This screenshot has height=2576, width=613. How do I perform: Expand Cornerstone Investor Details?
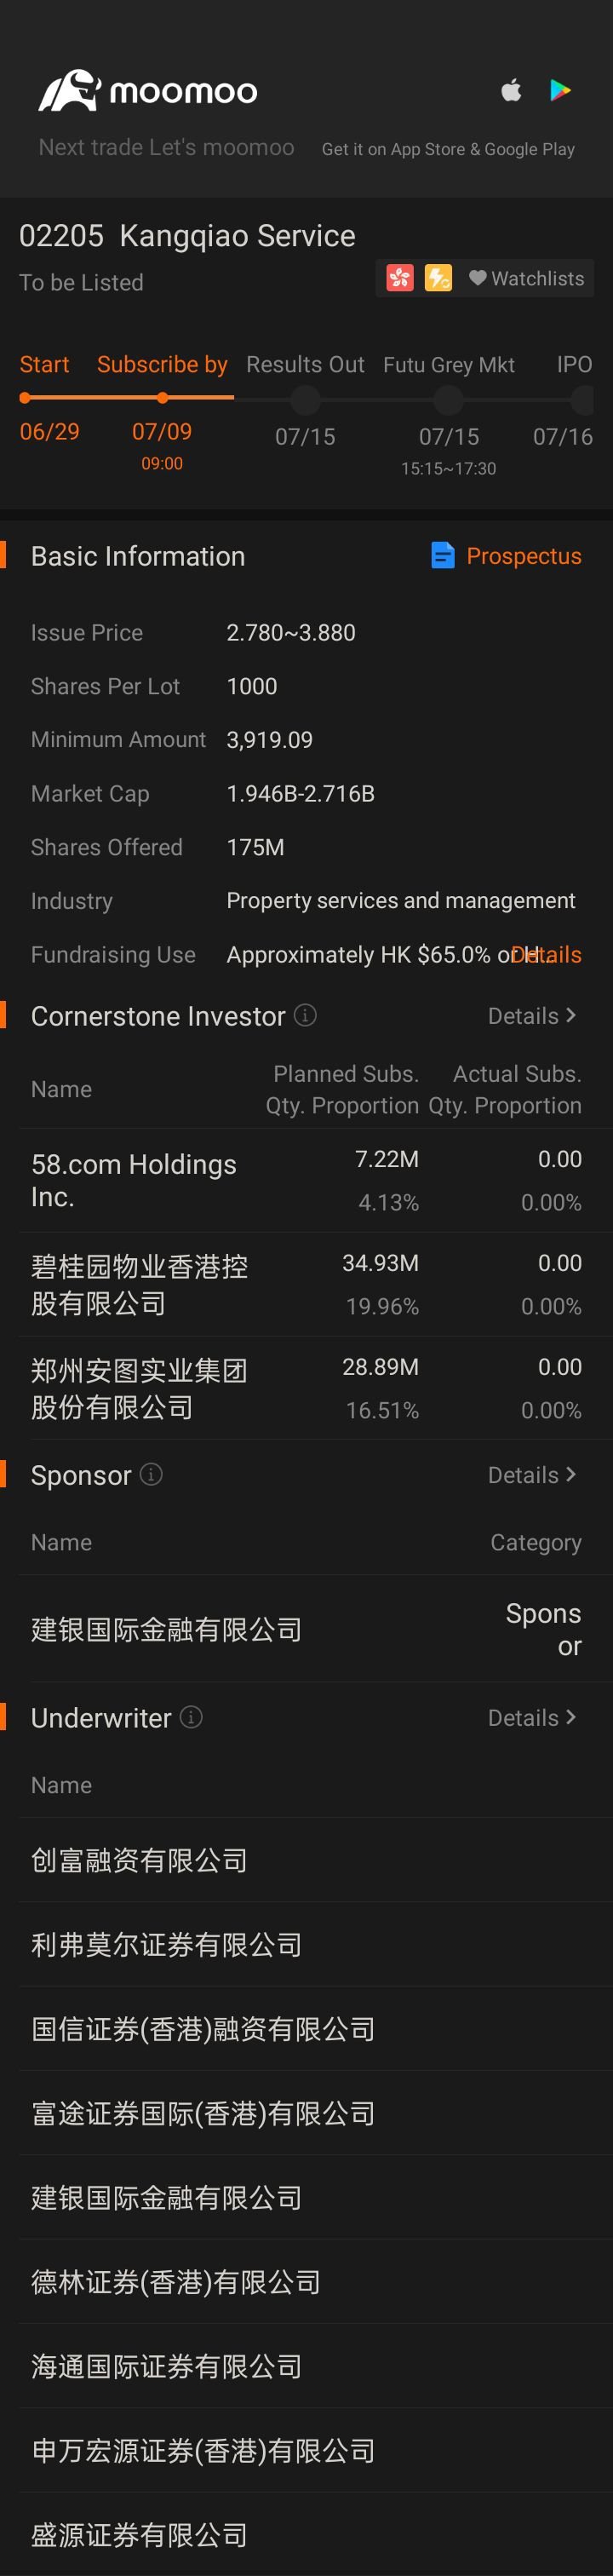[x=531, y=1016]
